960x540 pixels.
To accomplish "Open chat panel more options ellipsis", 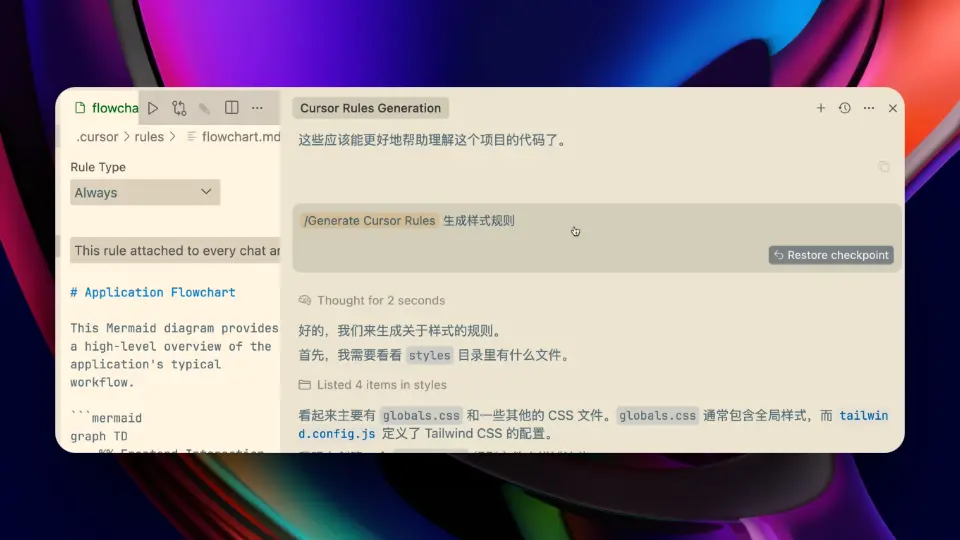I will point(869,108).
